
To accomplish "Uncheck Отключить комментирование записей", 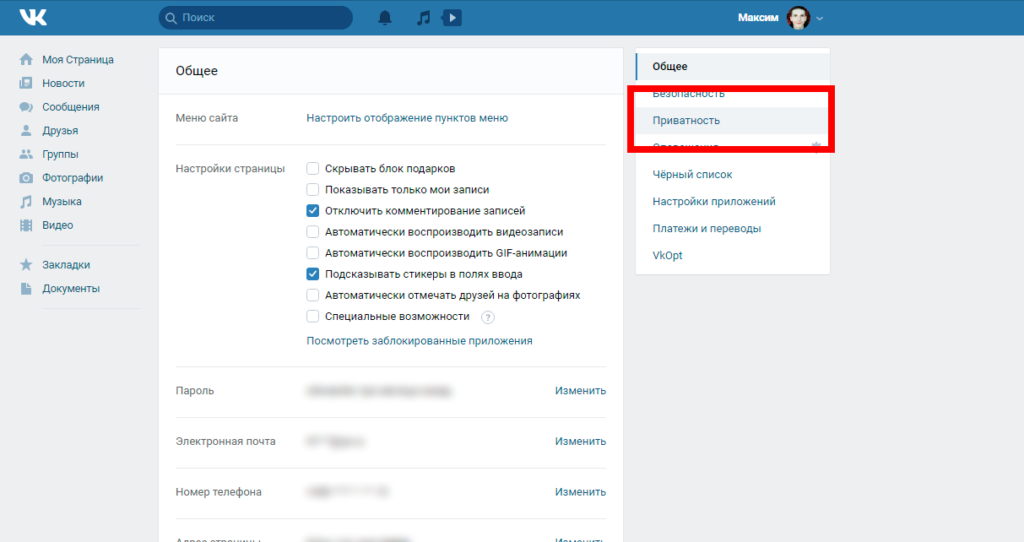I will point(313,211).
